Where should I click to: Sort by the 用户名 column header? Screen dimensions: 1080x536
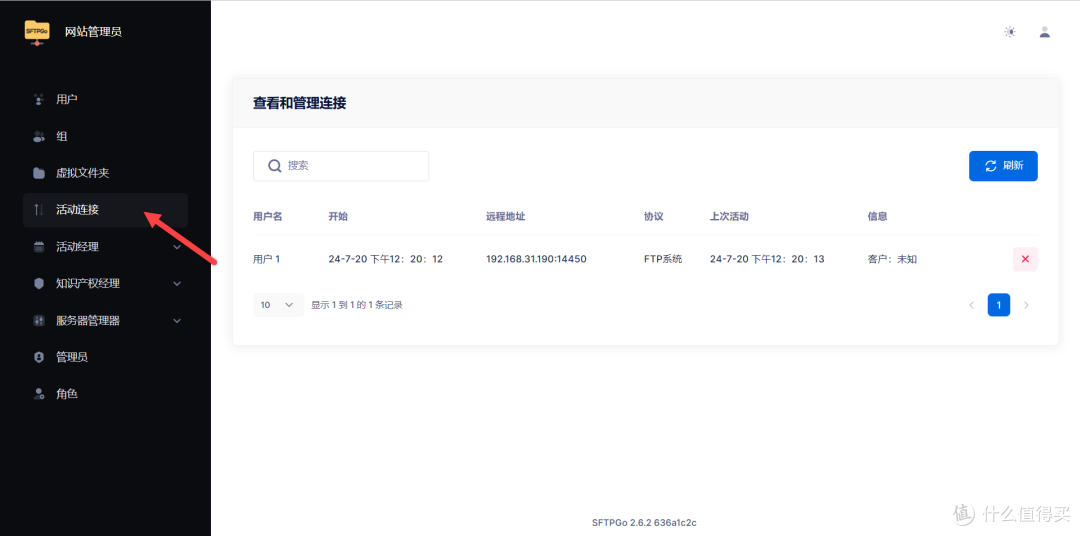268,216
